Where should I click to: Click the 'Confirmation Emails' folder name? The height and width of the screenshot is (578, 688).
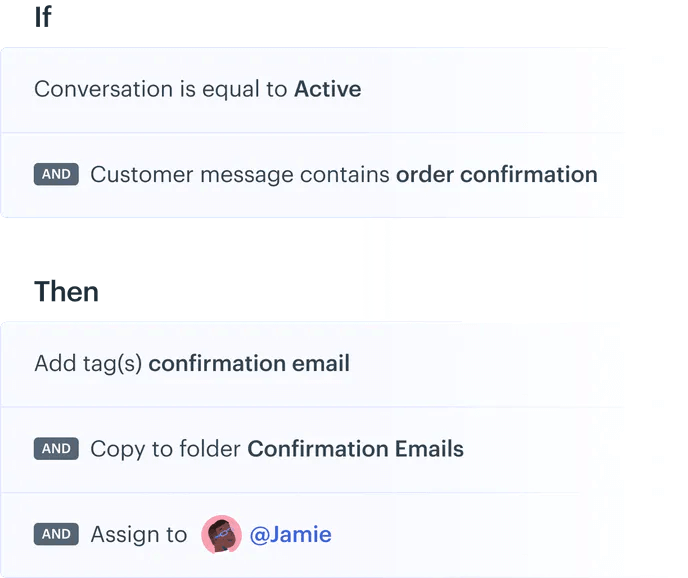click(x=355, y=449)
